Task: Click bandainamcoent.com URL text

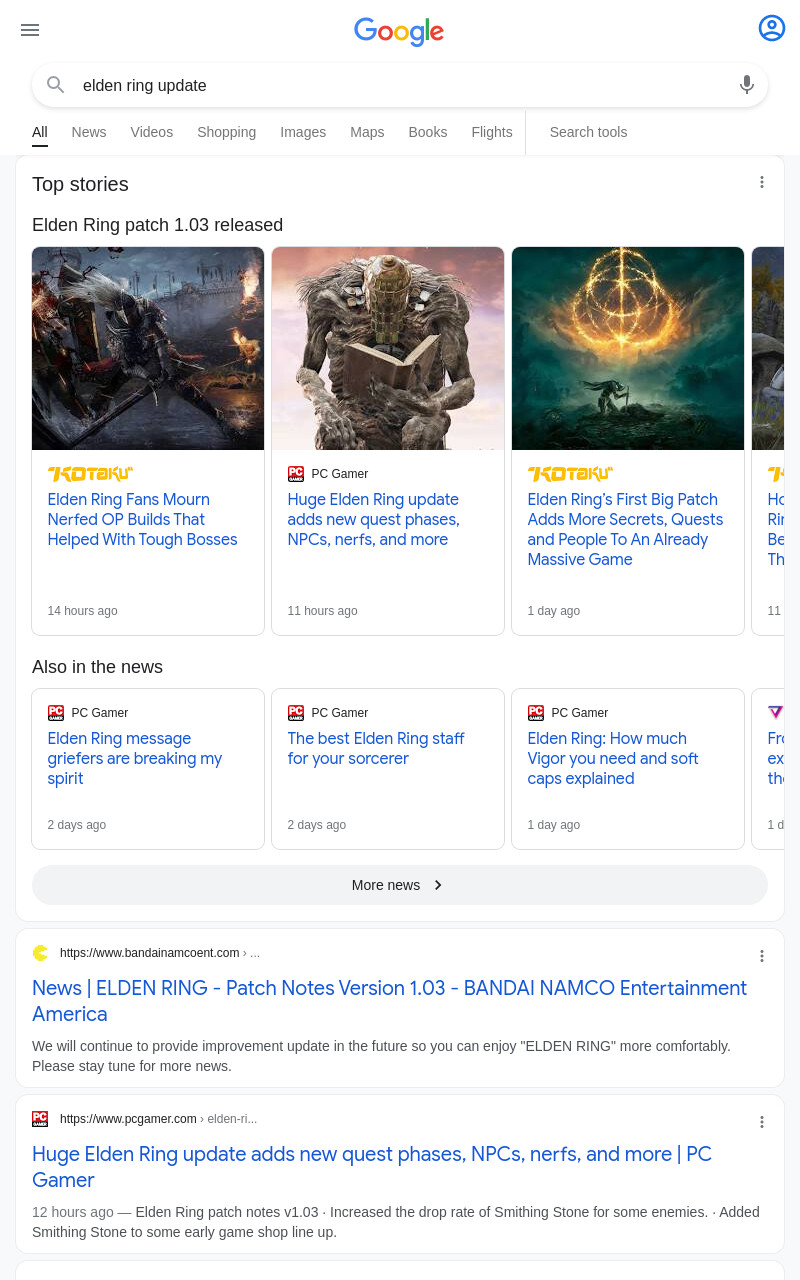Action: pos(150,953)
